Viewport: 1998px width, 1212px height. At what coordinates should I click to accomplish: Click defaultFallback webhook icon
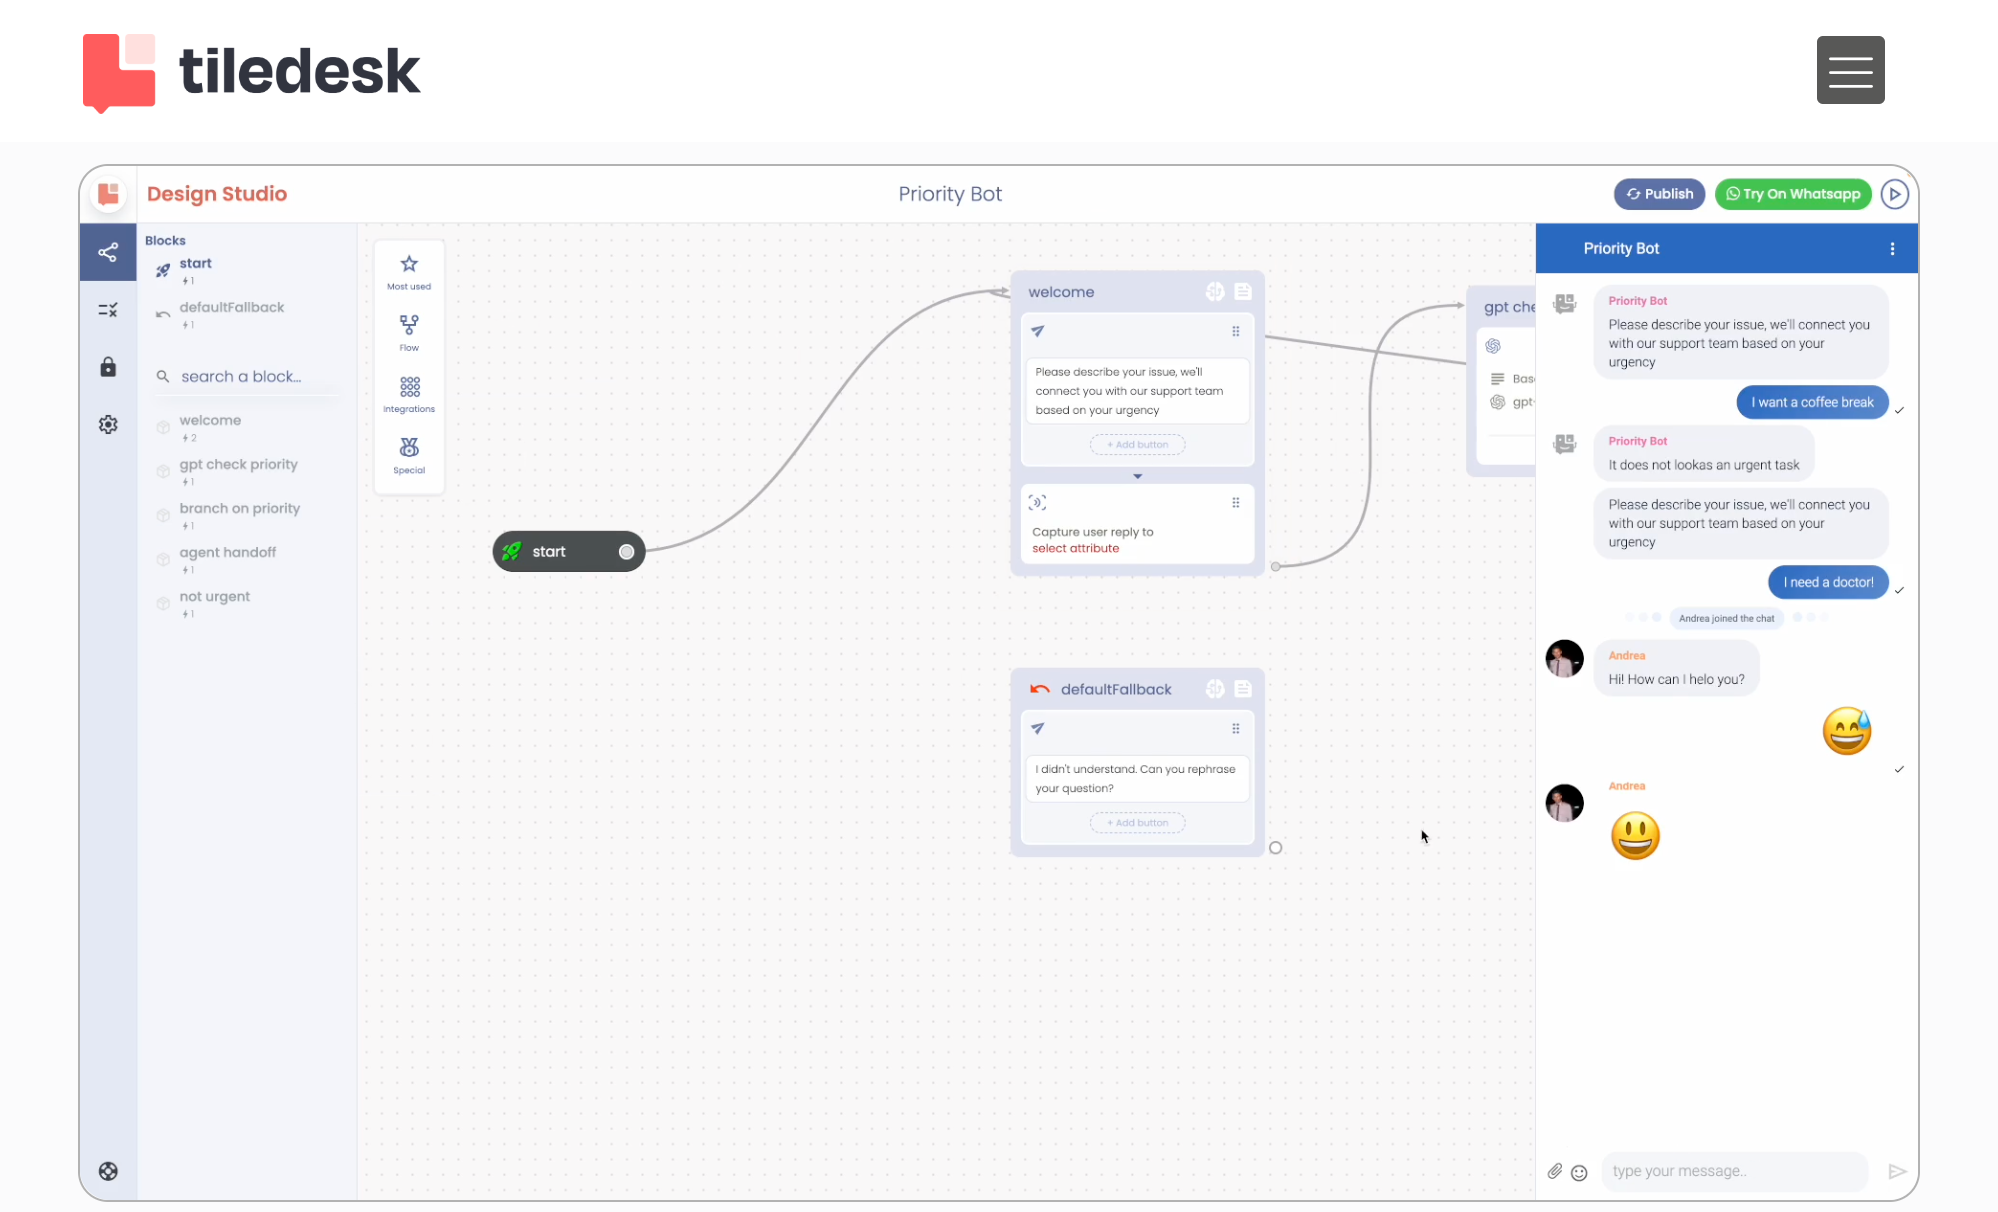(x=1215, y=688)
